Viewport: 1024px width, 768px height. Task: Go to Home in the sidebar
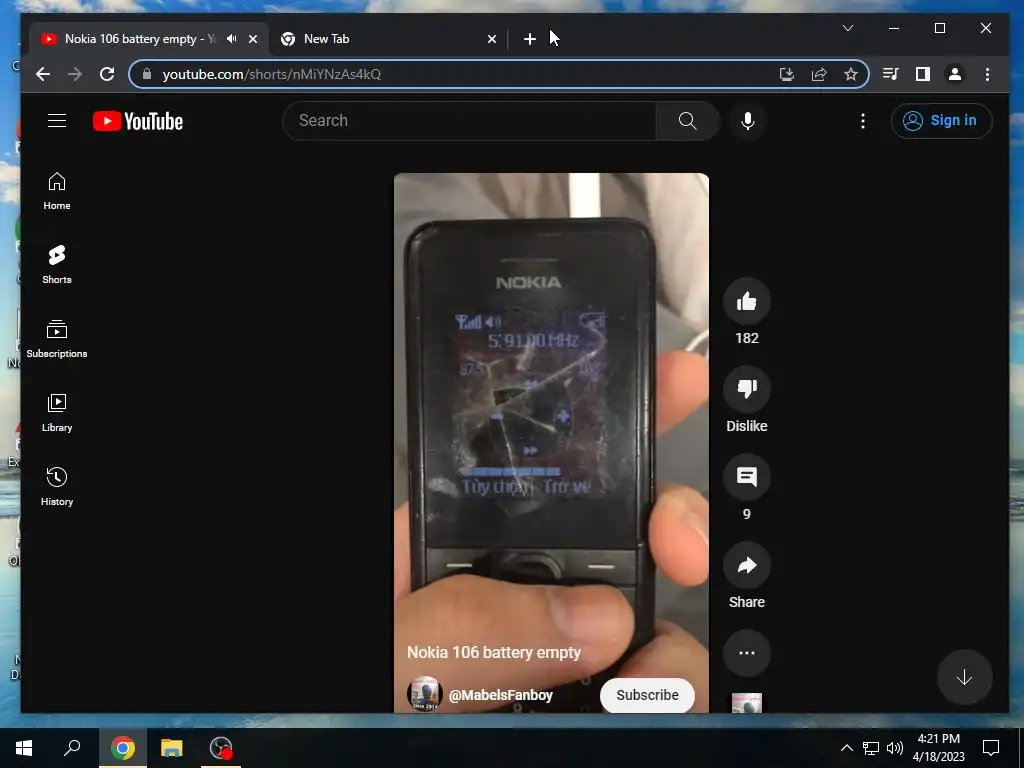[x=57, y=191]
